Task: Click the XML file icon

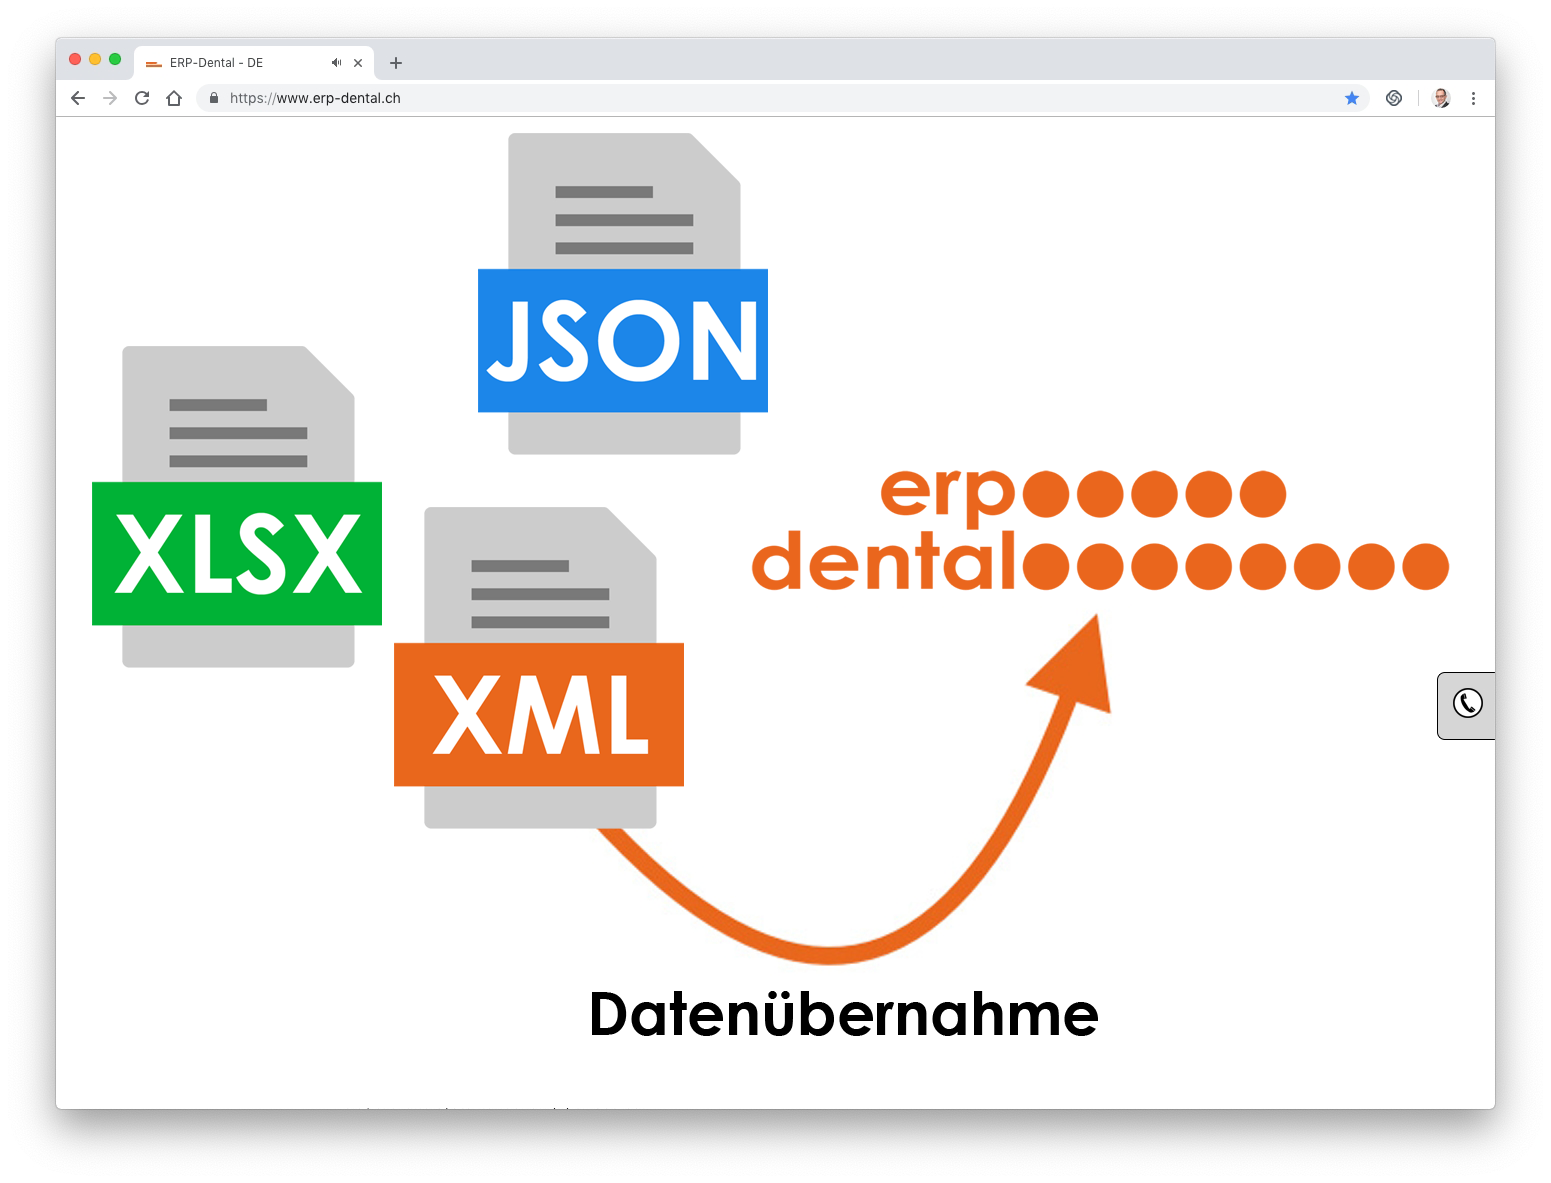Action: click(539, 667)
